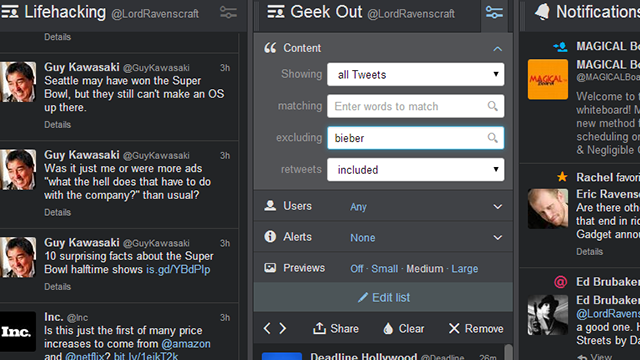Click Guy Kawasaki avatar on halftime shows tweet

(x=18, y=257)
